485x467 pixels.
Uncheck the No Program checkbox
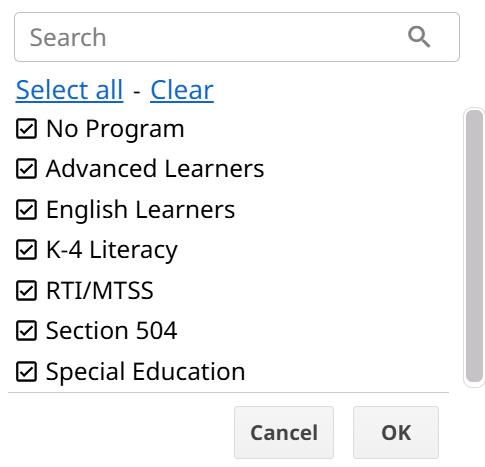(26, 128)
